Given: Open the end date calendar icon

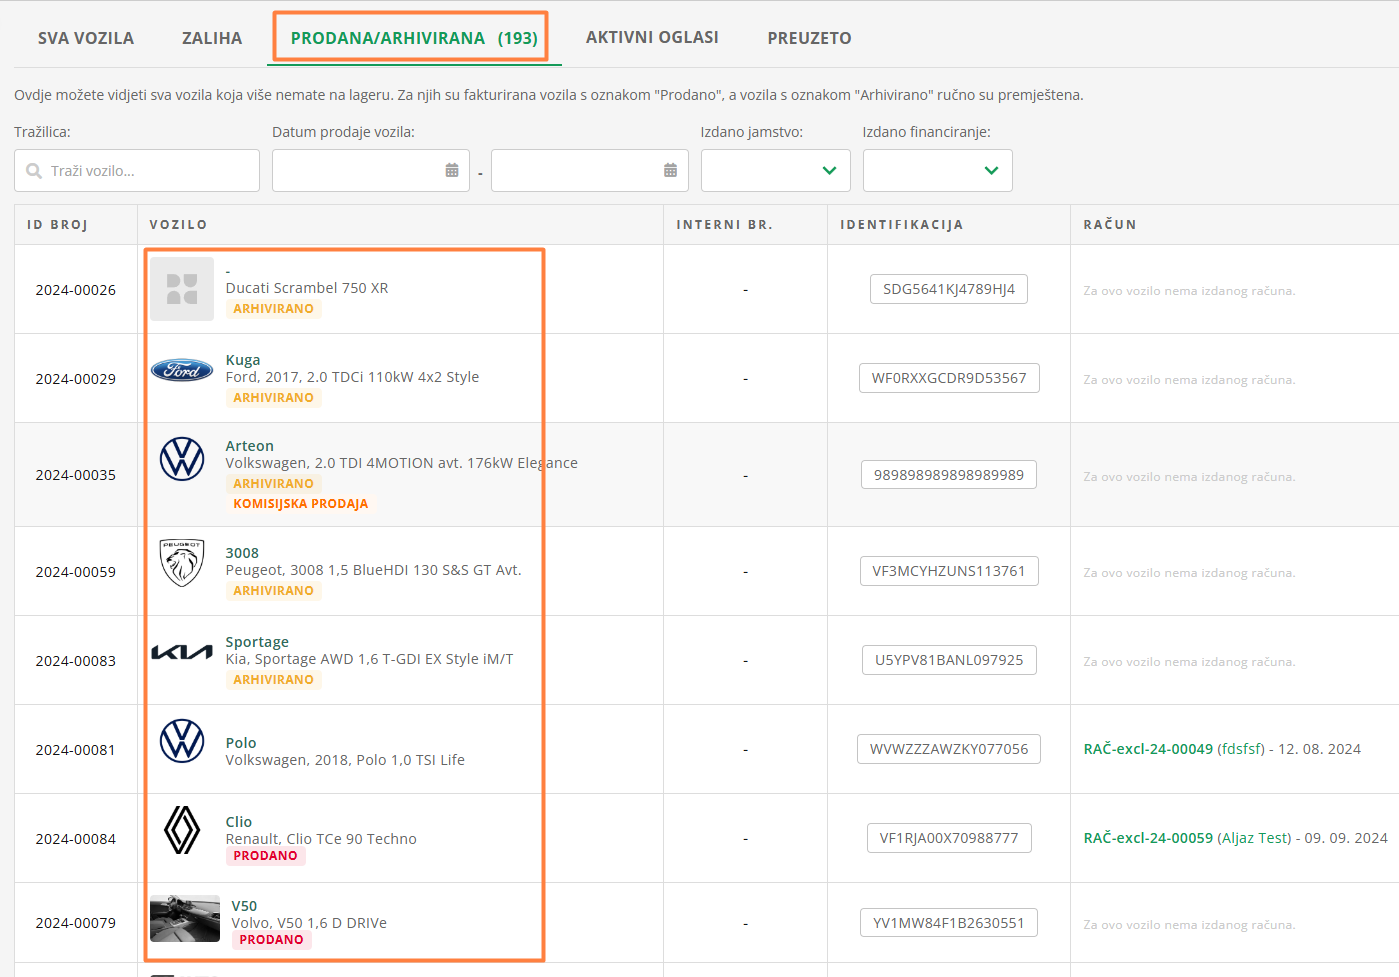Looking at the screenshot, I should point(670,171).
